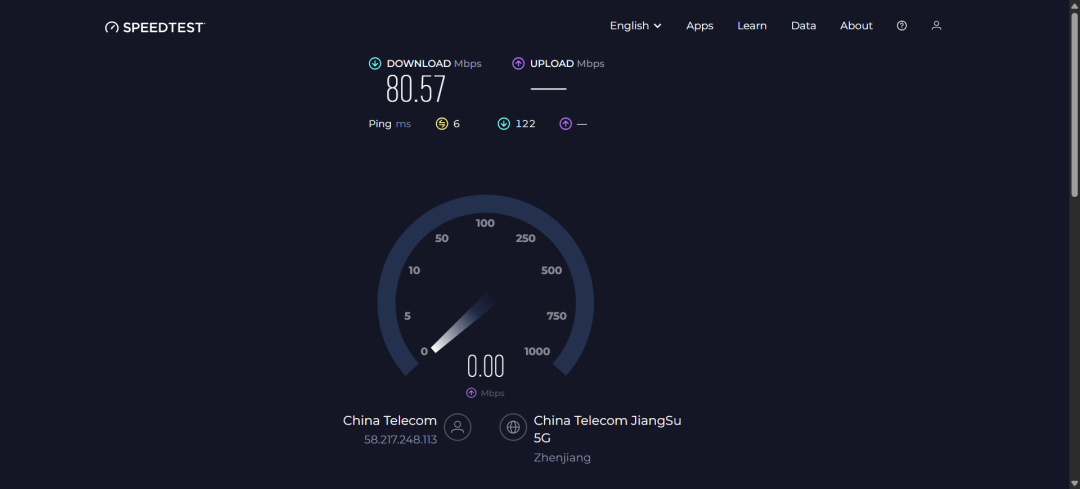
Task: Click the upload icon under the gauge
Action: click(471, 393)
